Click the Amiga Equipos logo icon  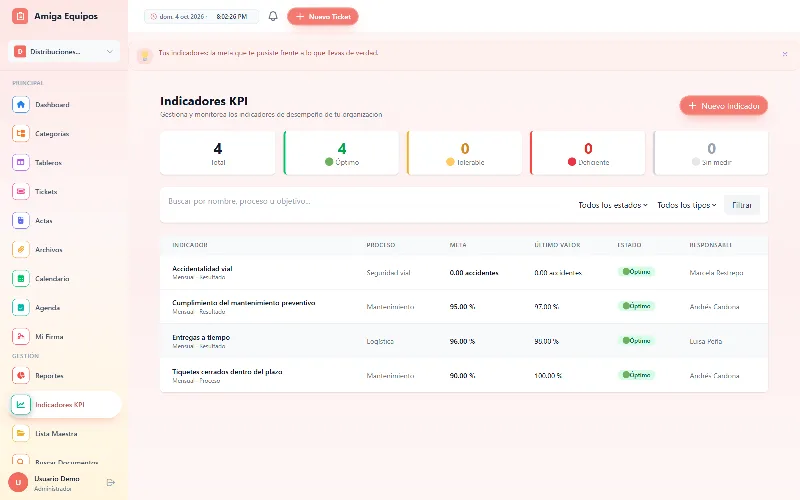(20, 16)
